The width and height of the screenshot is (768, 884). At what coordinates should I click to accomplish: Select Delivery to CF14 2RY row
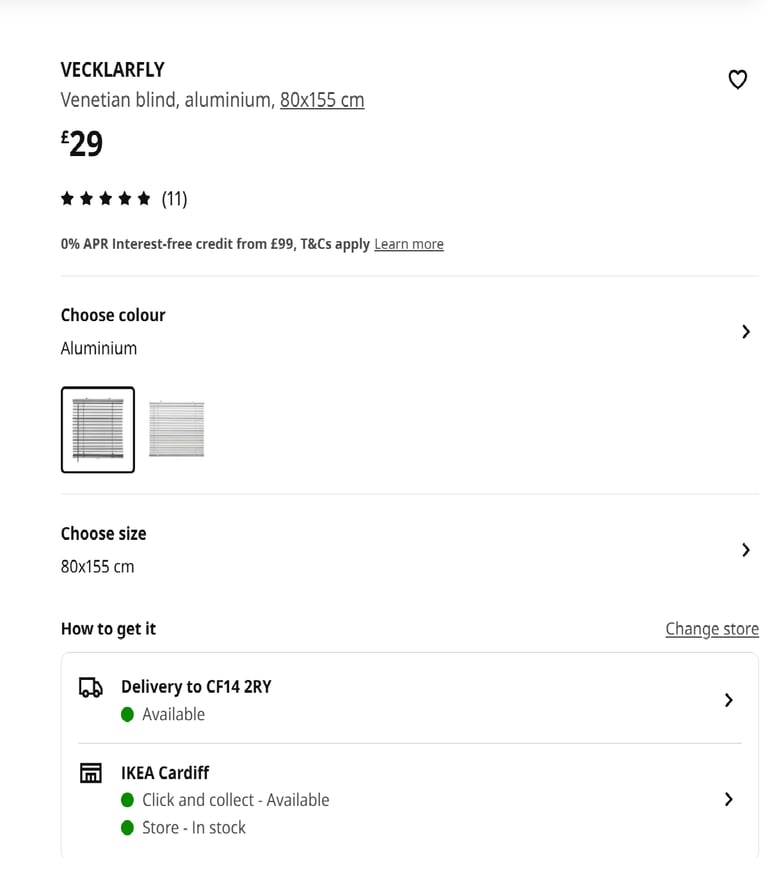409,700
